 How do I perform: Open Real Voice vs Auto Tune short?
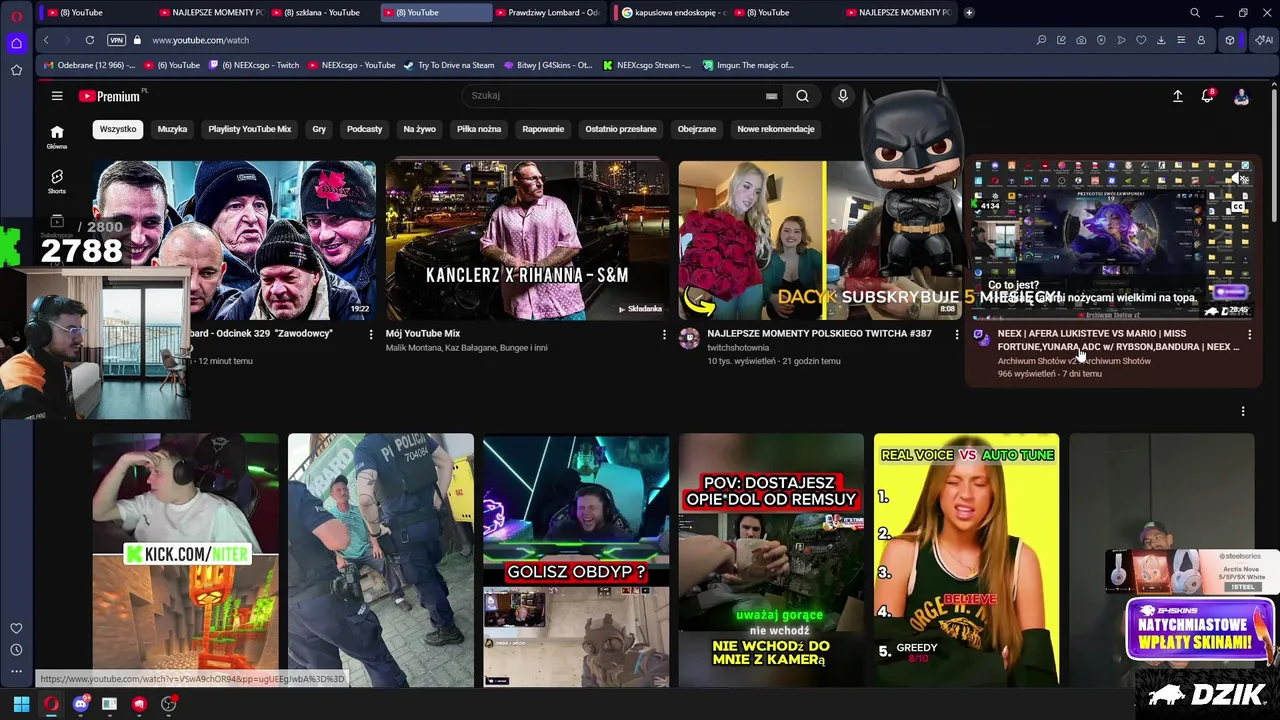(966, 560)
